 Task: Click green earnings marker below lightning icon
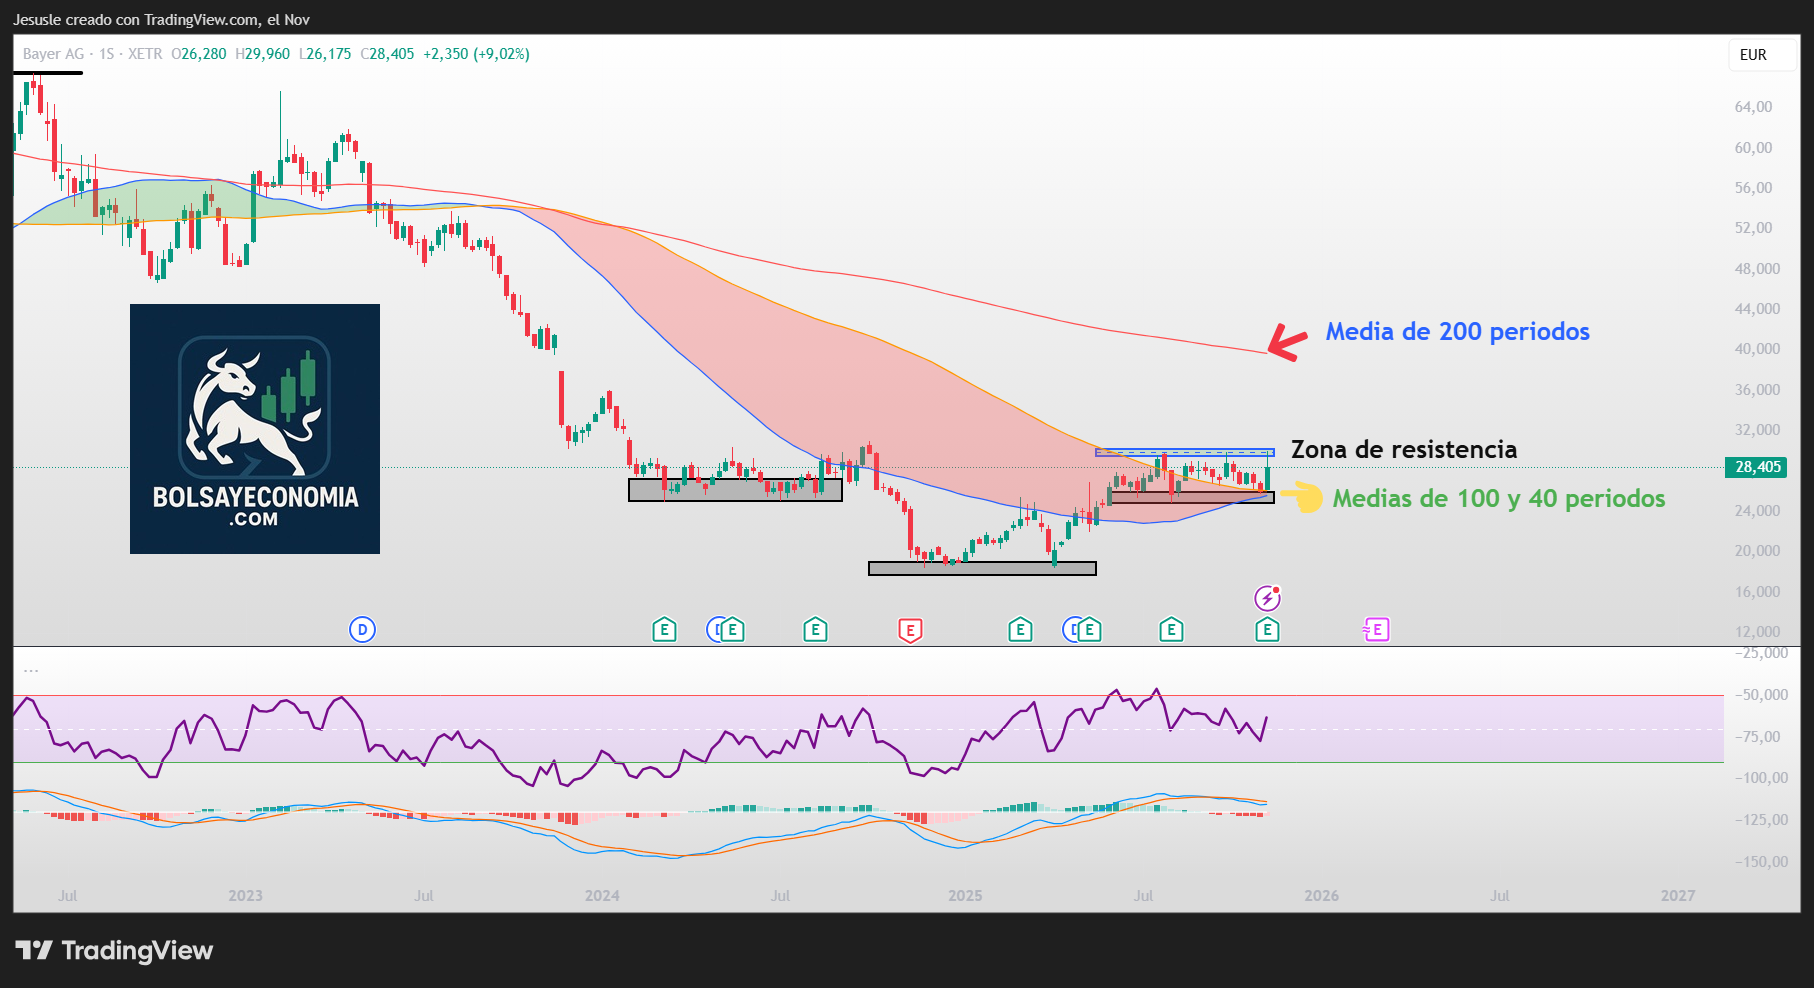[x=1267, y=630]
